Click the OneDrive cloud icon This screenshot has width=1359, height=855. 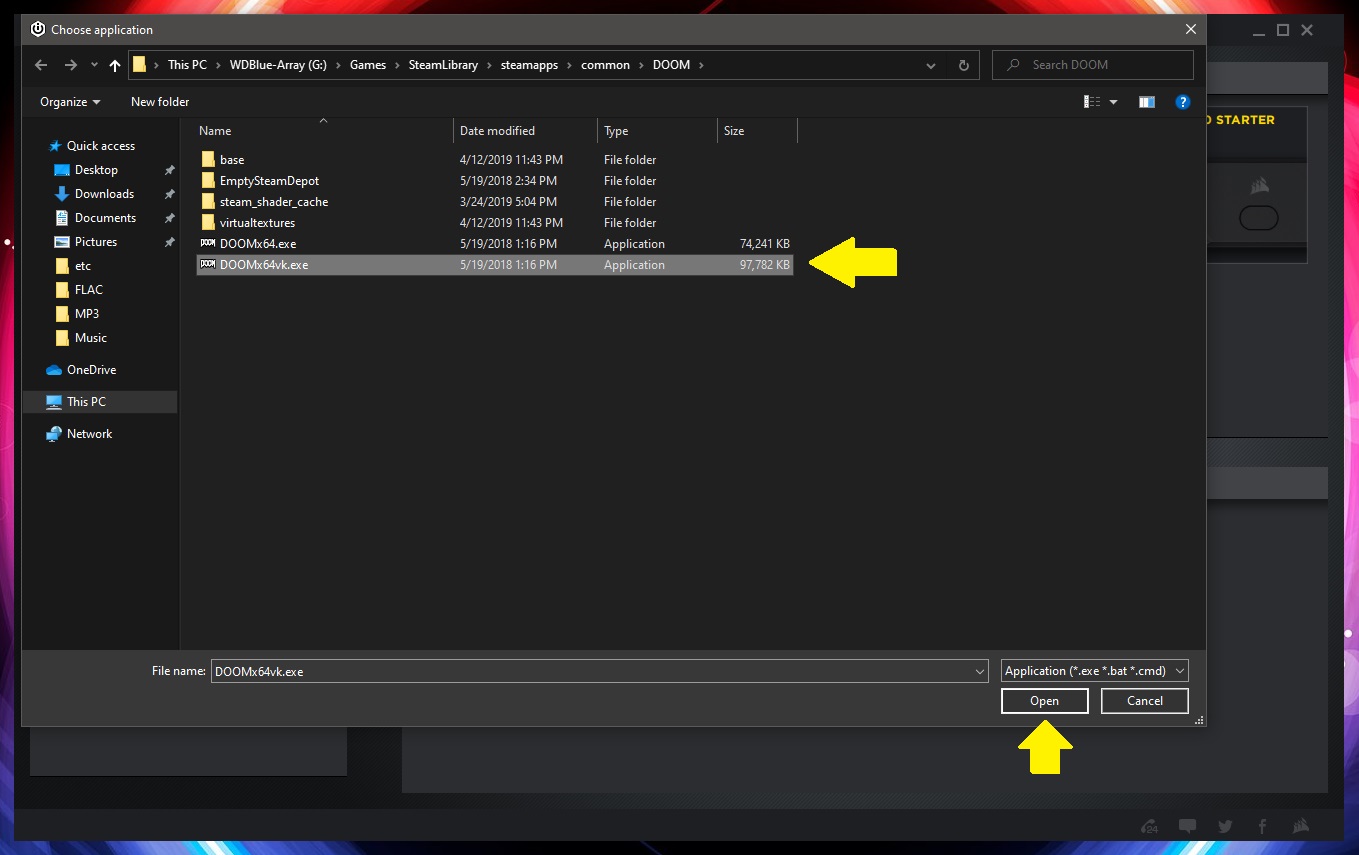pos(54,370)
